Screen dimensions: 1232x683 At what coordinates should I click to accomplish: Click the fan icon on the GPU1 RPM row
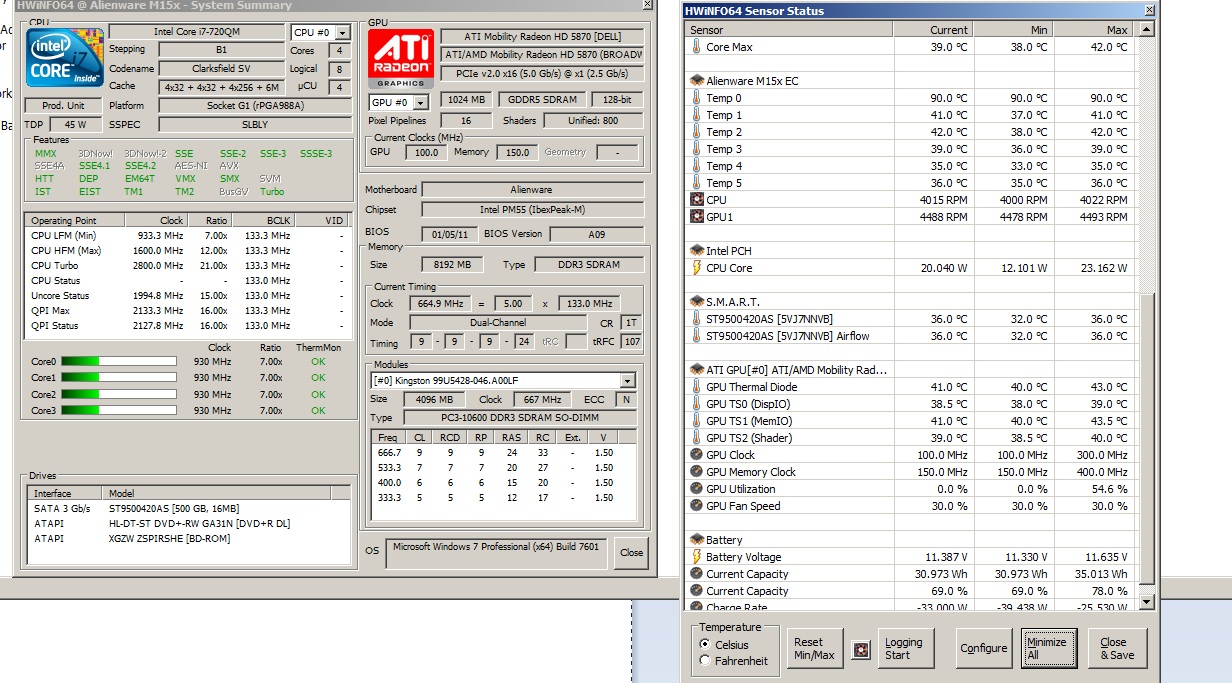697,217
